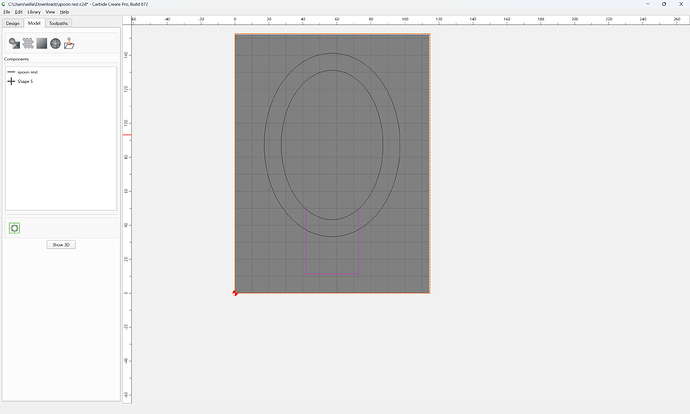This screenshot has height=414, width=690.
Task: Switch to the Model tab
Action: [34, 23]
